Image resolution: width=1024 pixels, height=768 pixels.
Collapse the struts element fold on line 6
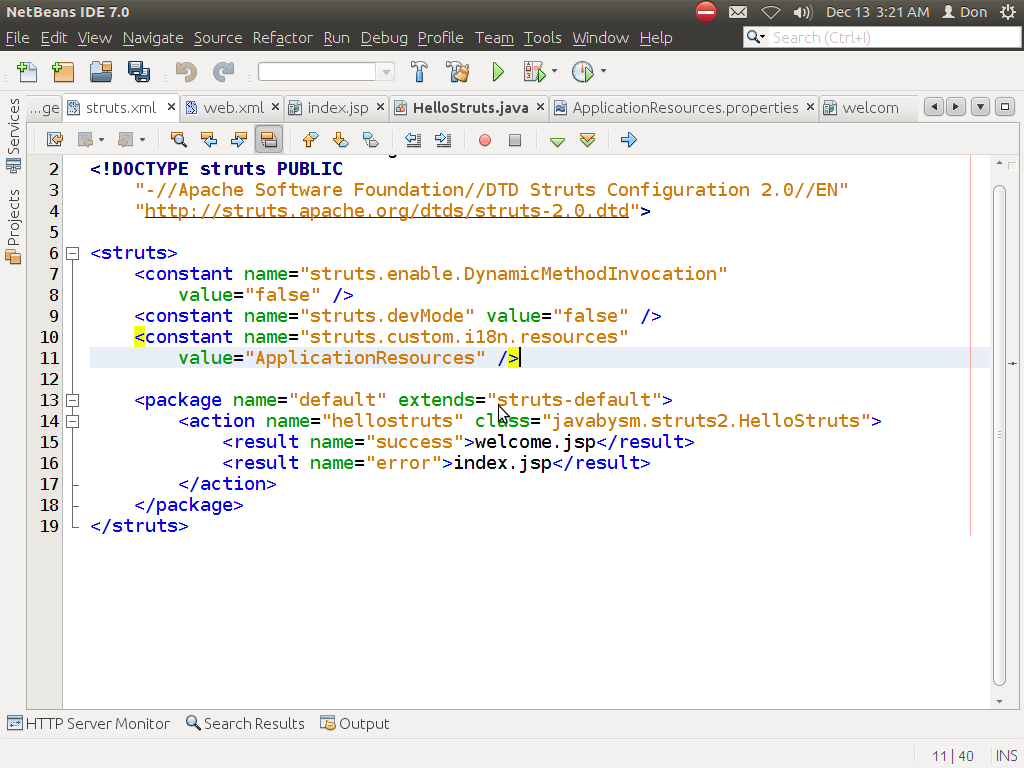pyautogui.click(x=72, y=253)
